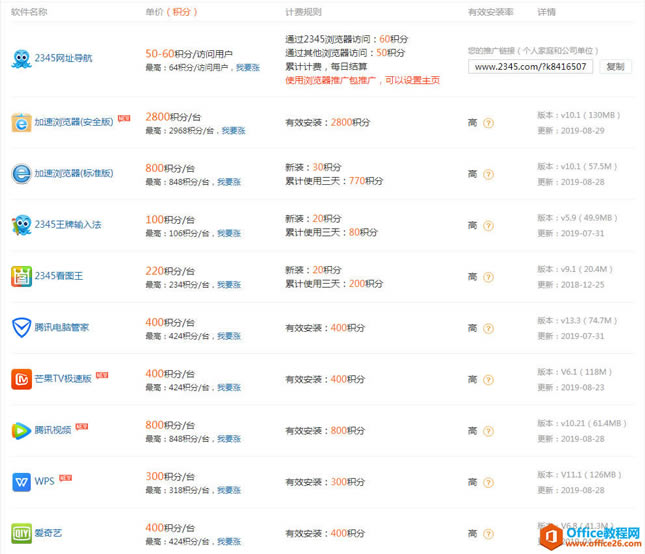Click help icon in WPS row
The height and width of the screenshot is (554, 645).
click(x=488, y=483)
